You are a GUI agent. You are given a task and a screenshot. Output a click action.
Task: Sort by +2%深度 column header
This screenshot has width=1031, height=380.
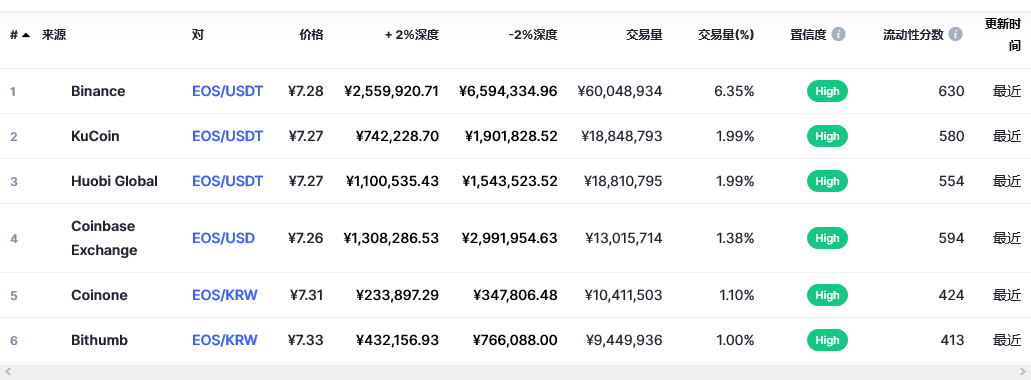coord(412,35)
